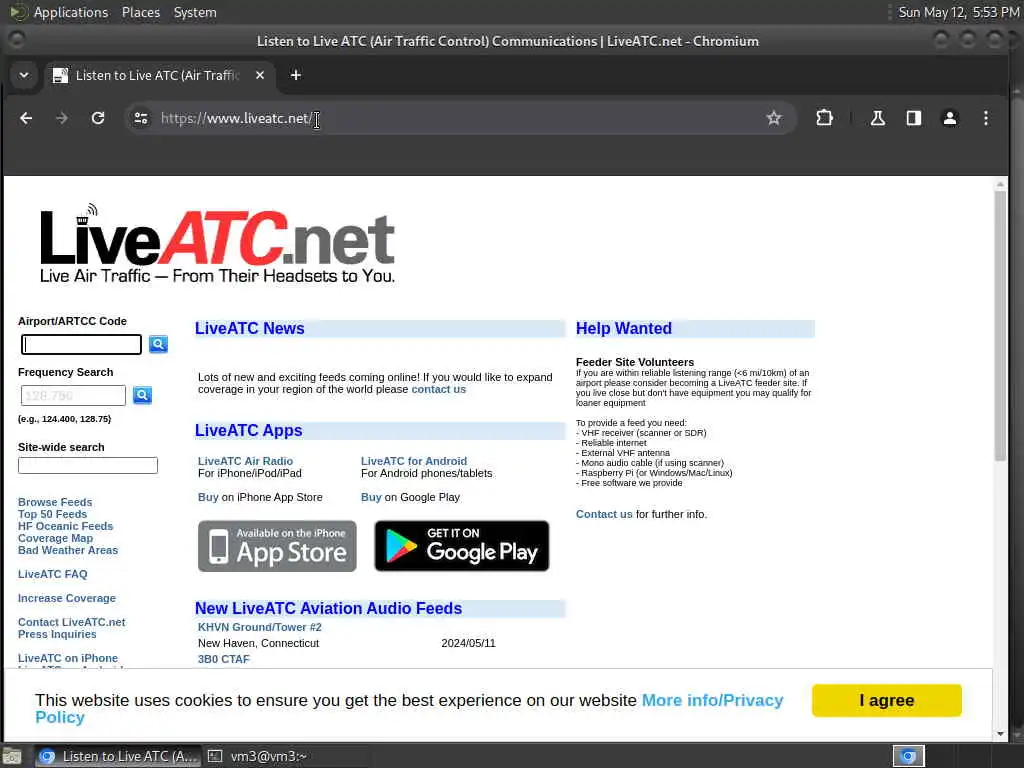The height and width of the screenshot is (768, 1024).
Task: Close the Listen to Live ATC tab
Action: click(260, 75)
